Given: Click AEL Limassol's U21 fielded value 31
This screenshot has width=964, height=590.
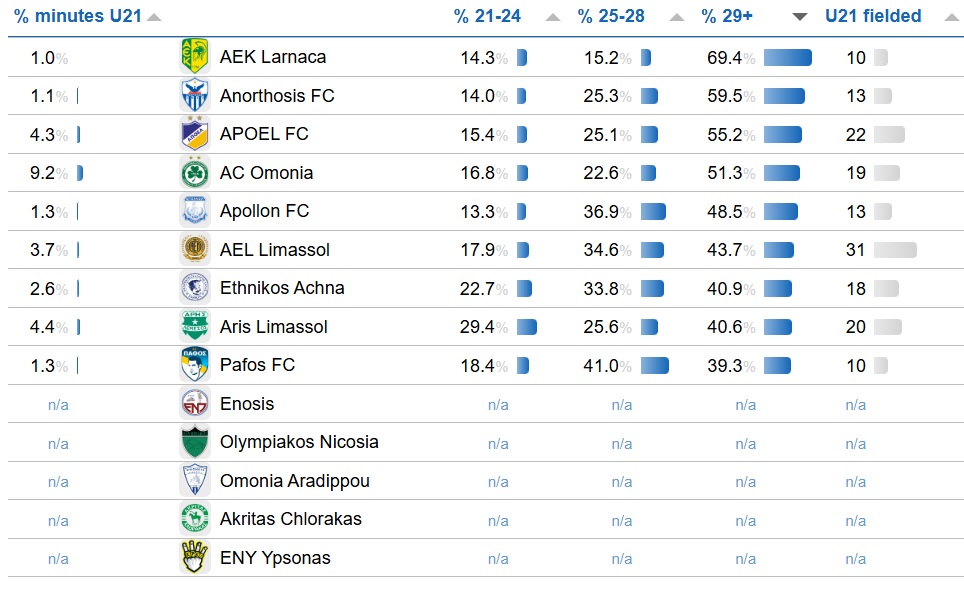Looking at the screenshot, I should pos(855,250).
